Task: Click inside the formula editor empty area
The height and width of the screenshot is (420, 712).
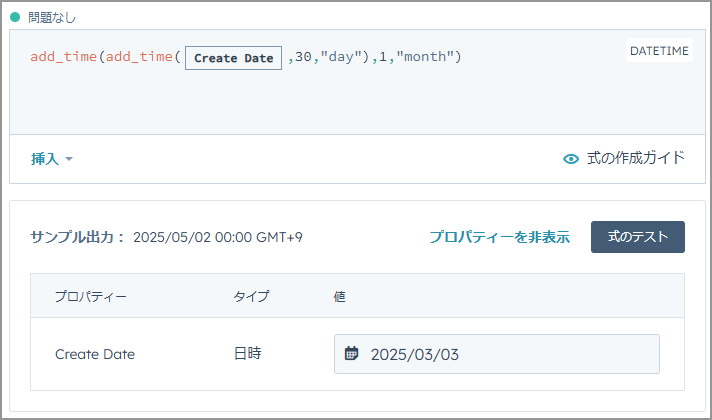Action: (x=357, y=102)
